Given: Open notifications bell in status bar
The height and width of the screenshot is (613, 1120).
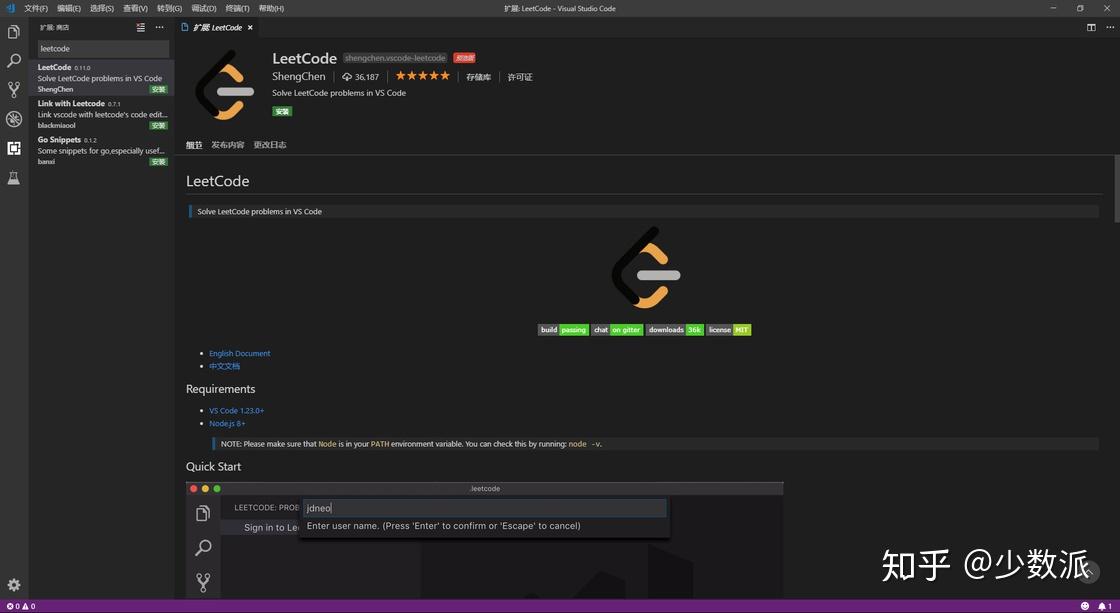Looking at the screenshot, I should pyautogui.click(x=1105, y=606).
